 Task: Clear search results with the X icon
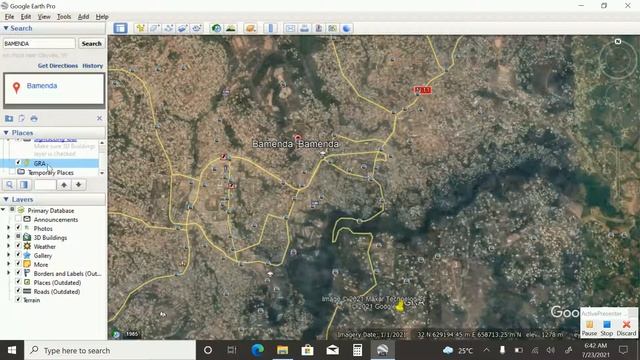pos(99,118)
